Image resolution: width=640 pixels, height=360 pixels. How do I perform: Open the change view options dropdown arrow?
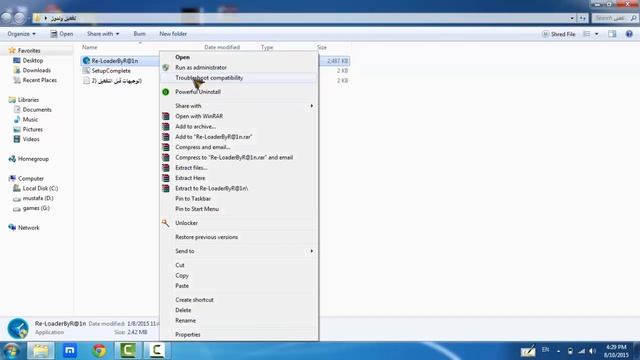click(596, 34)
